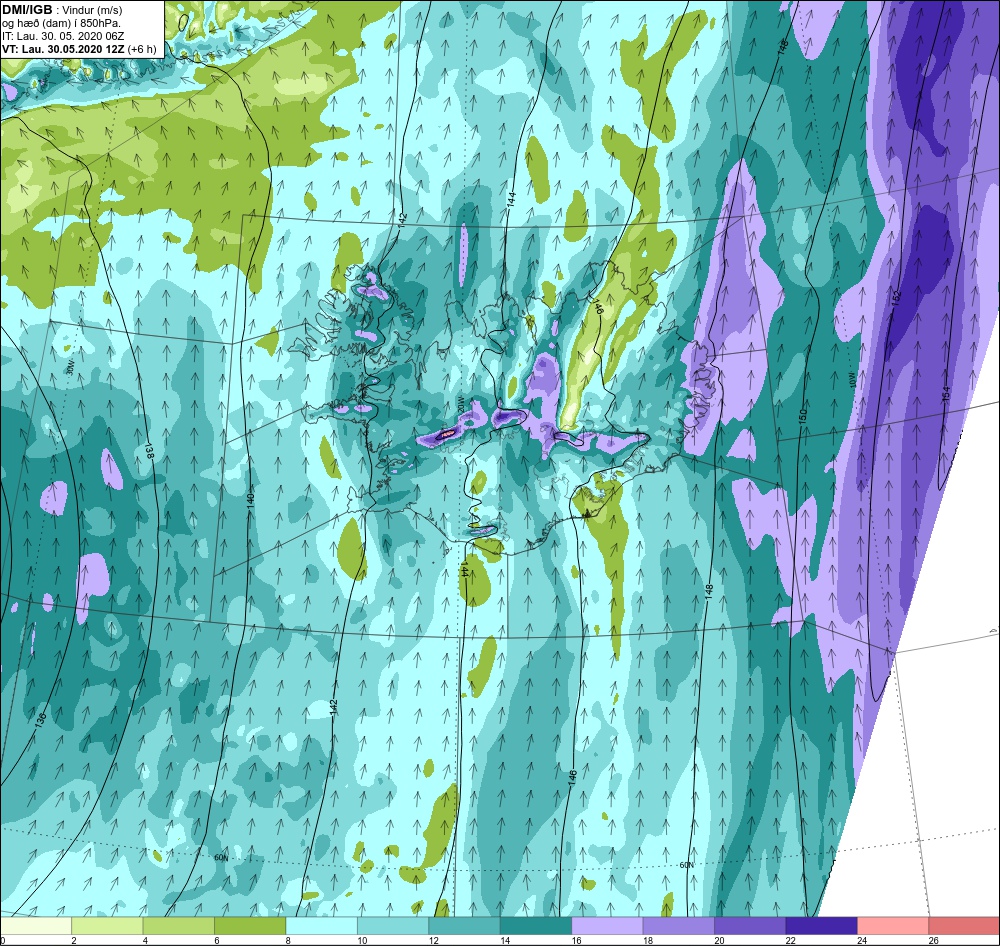Screen dimensions: 1000x946
Task: Click the legend value label '14'
Action: pyautogui.click(x=504, y=940)
